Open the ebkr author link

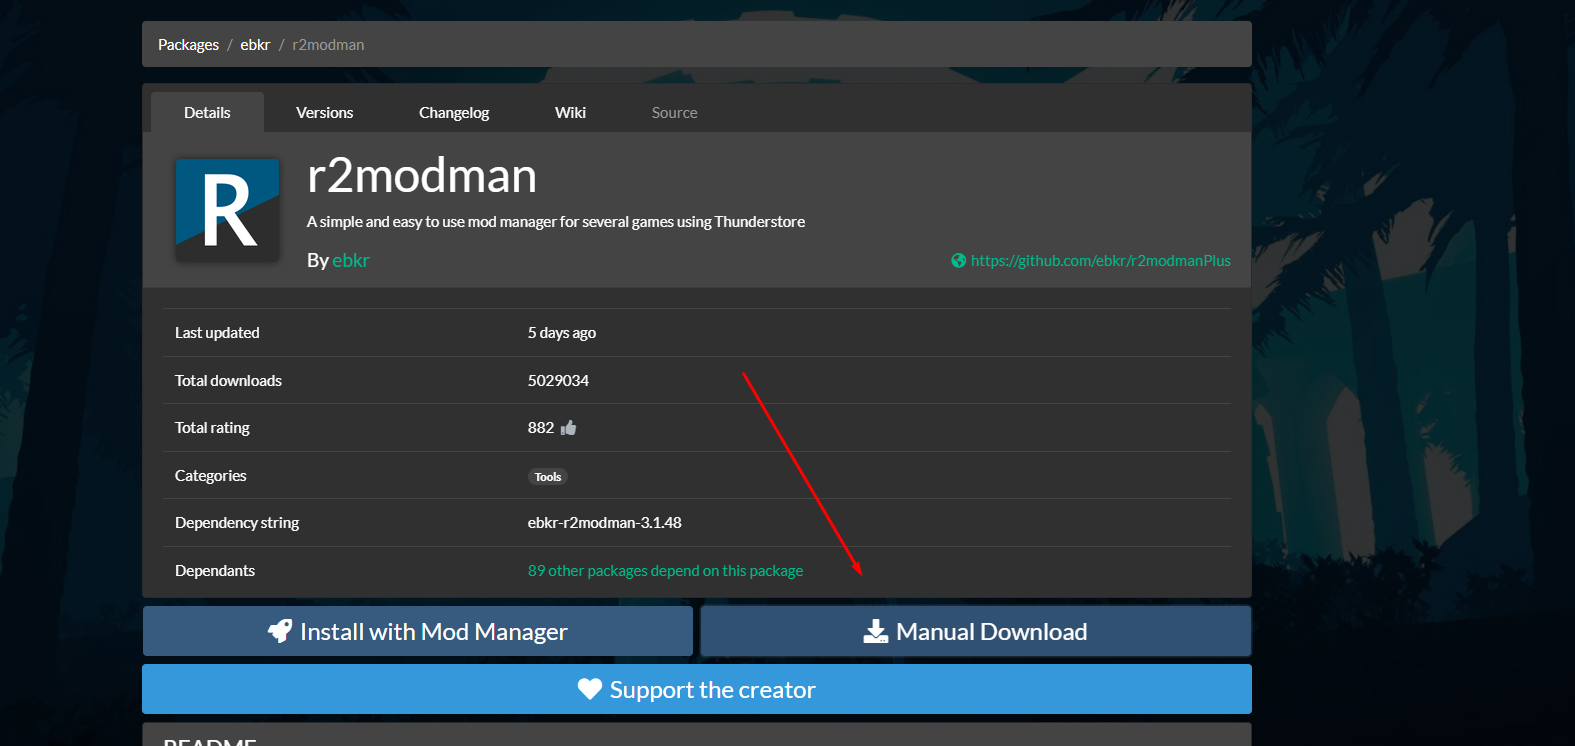pos(351,260)
